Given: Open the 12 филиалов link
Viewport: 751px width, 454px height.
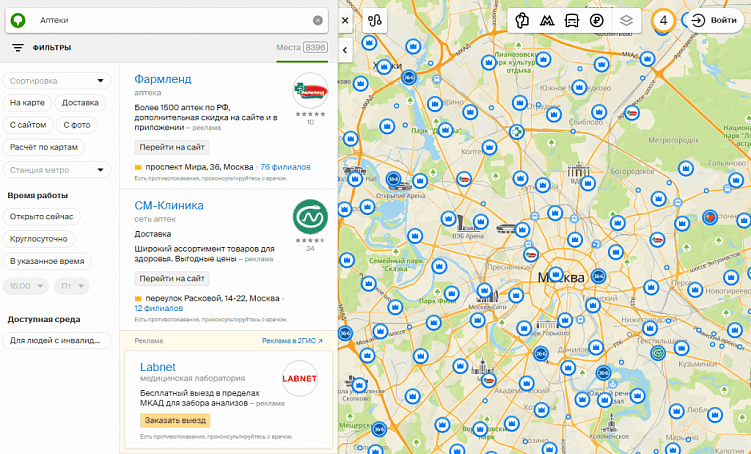Looking at the screenshot, I should pos(159,308).
